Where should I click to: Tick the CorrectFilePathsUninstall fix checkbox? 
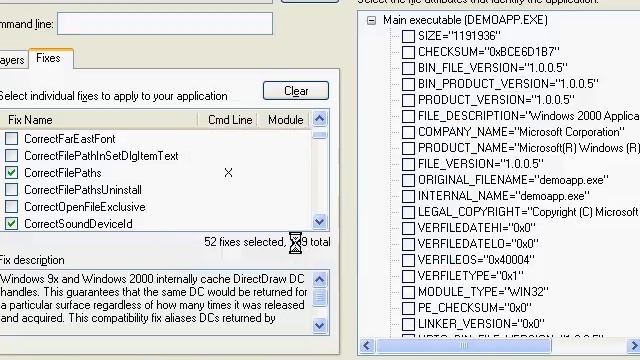coord(11,189)
